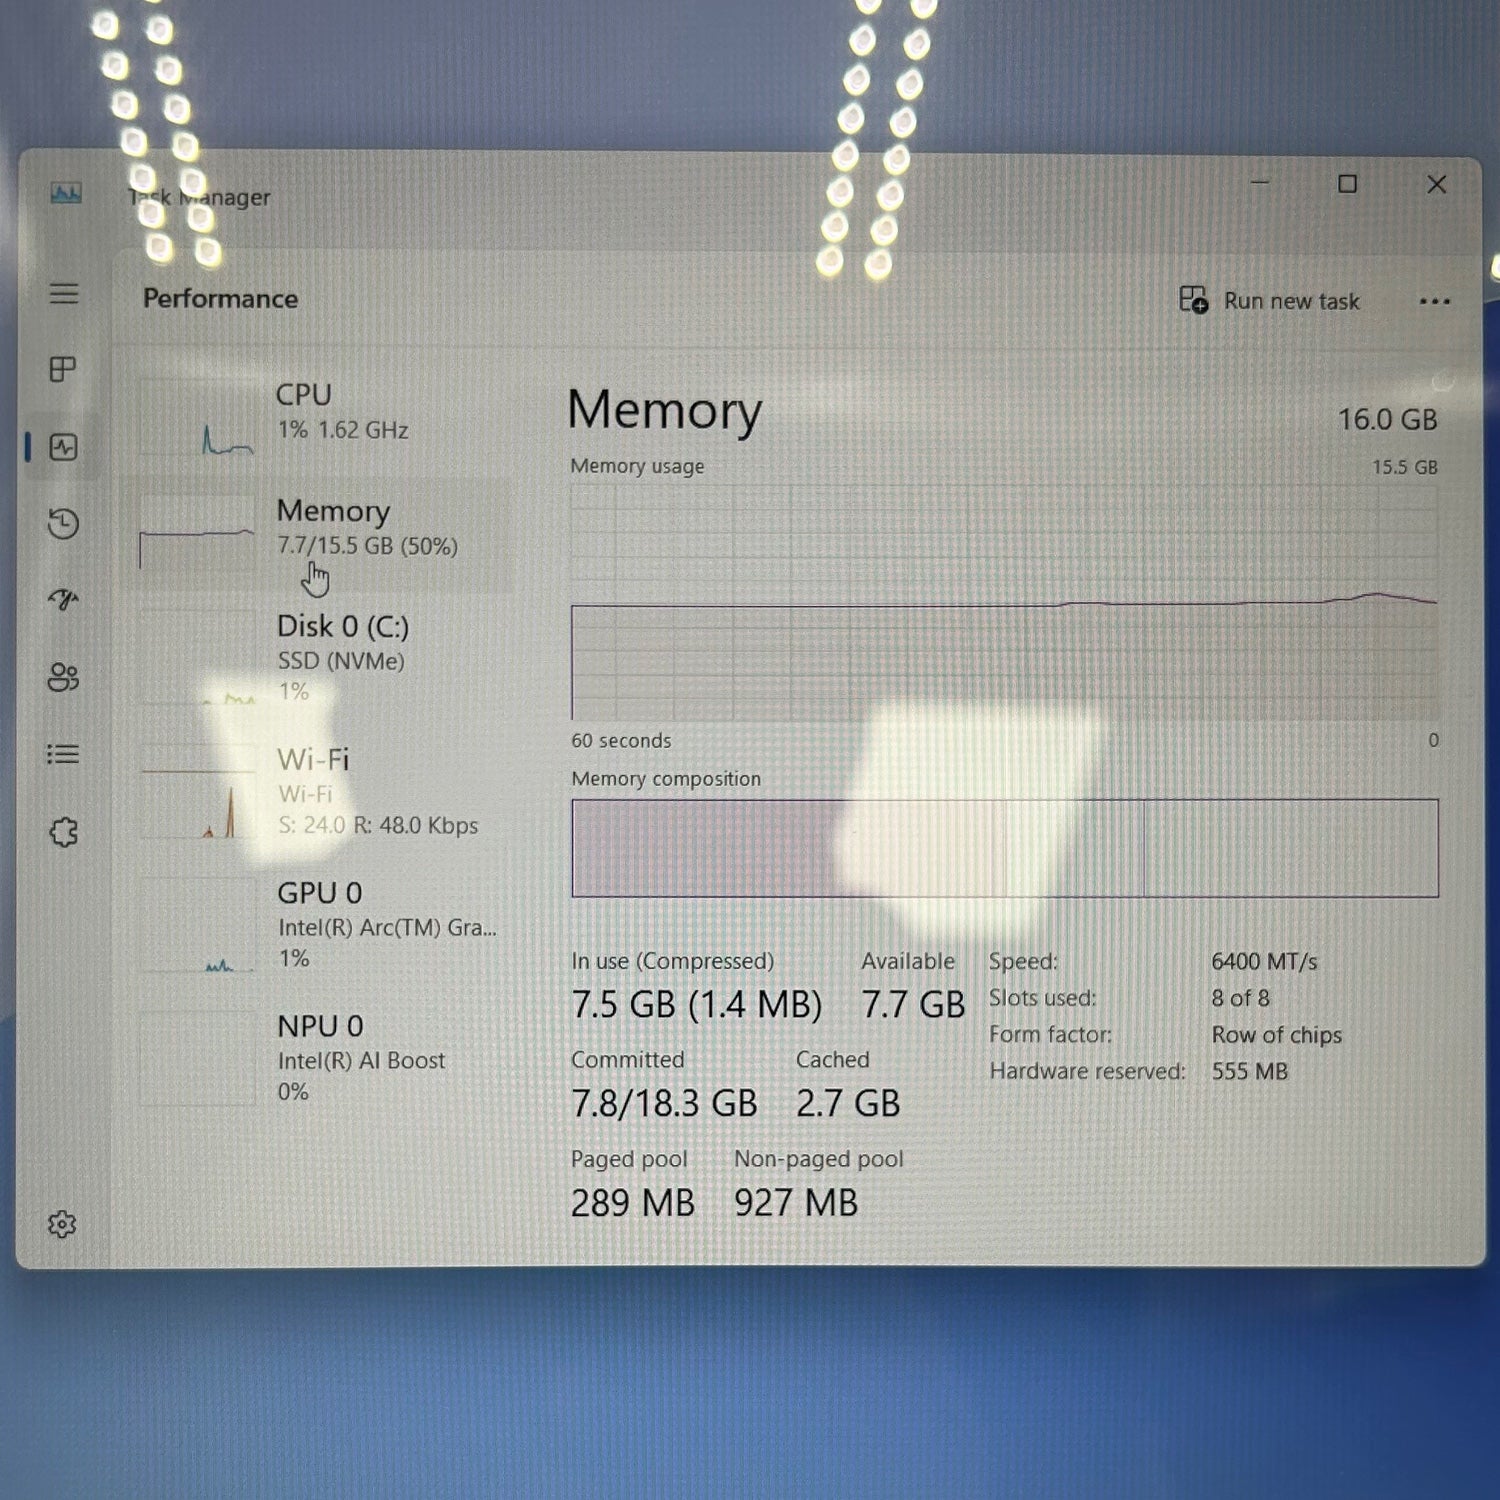This screenshot has width=1500, height=1500.
Task: Open the hamburger navigation menu
Action: (64, 293)
